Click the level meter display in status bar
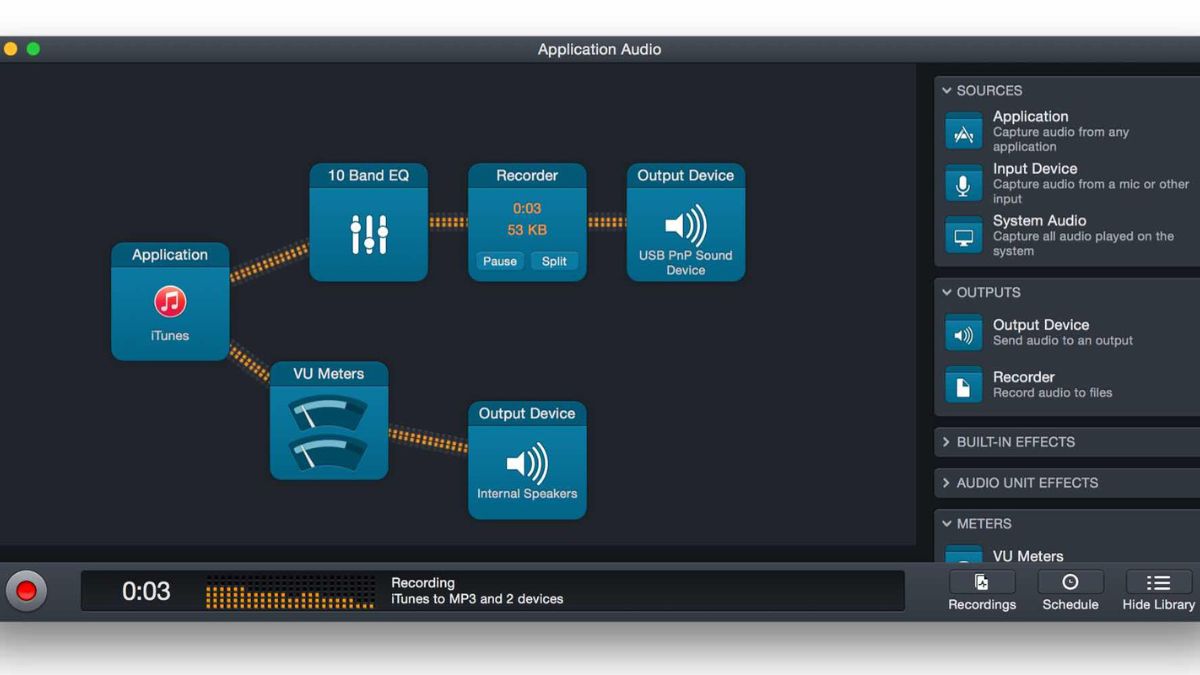The height and width of the screenshot is (675, 1200). (291, 591)
